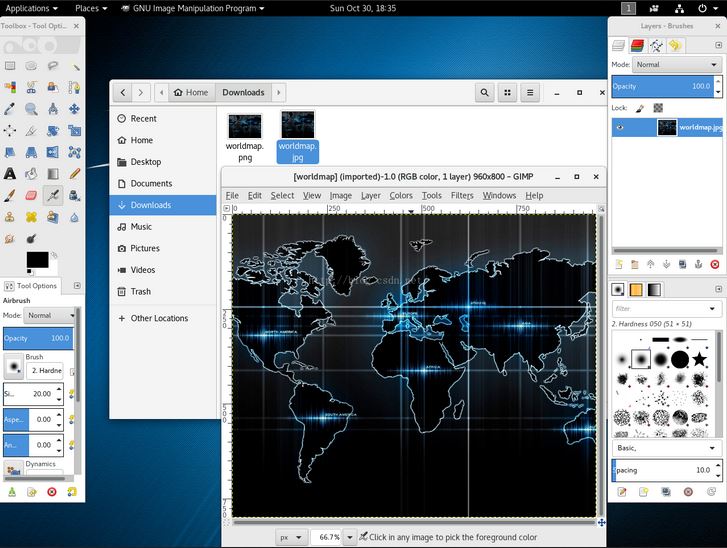Open the px unit dropdown in status bar

pyautogui.click(x=290, y=537)
